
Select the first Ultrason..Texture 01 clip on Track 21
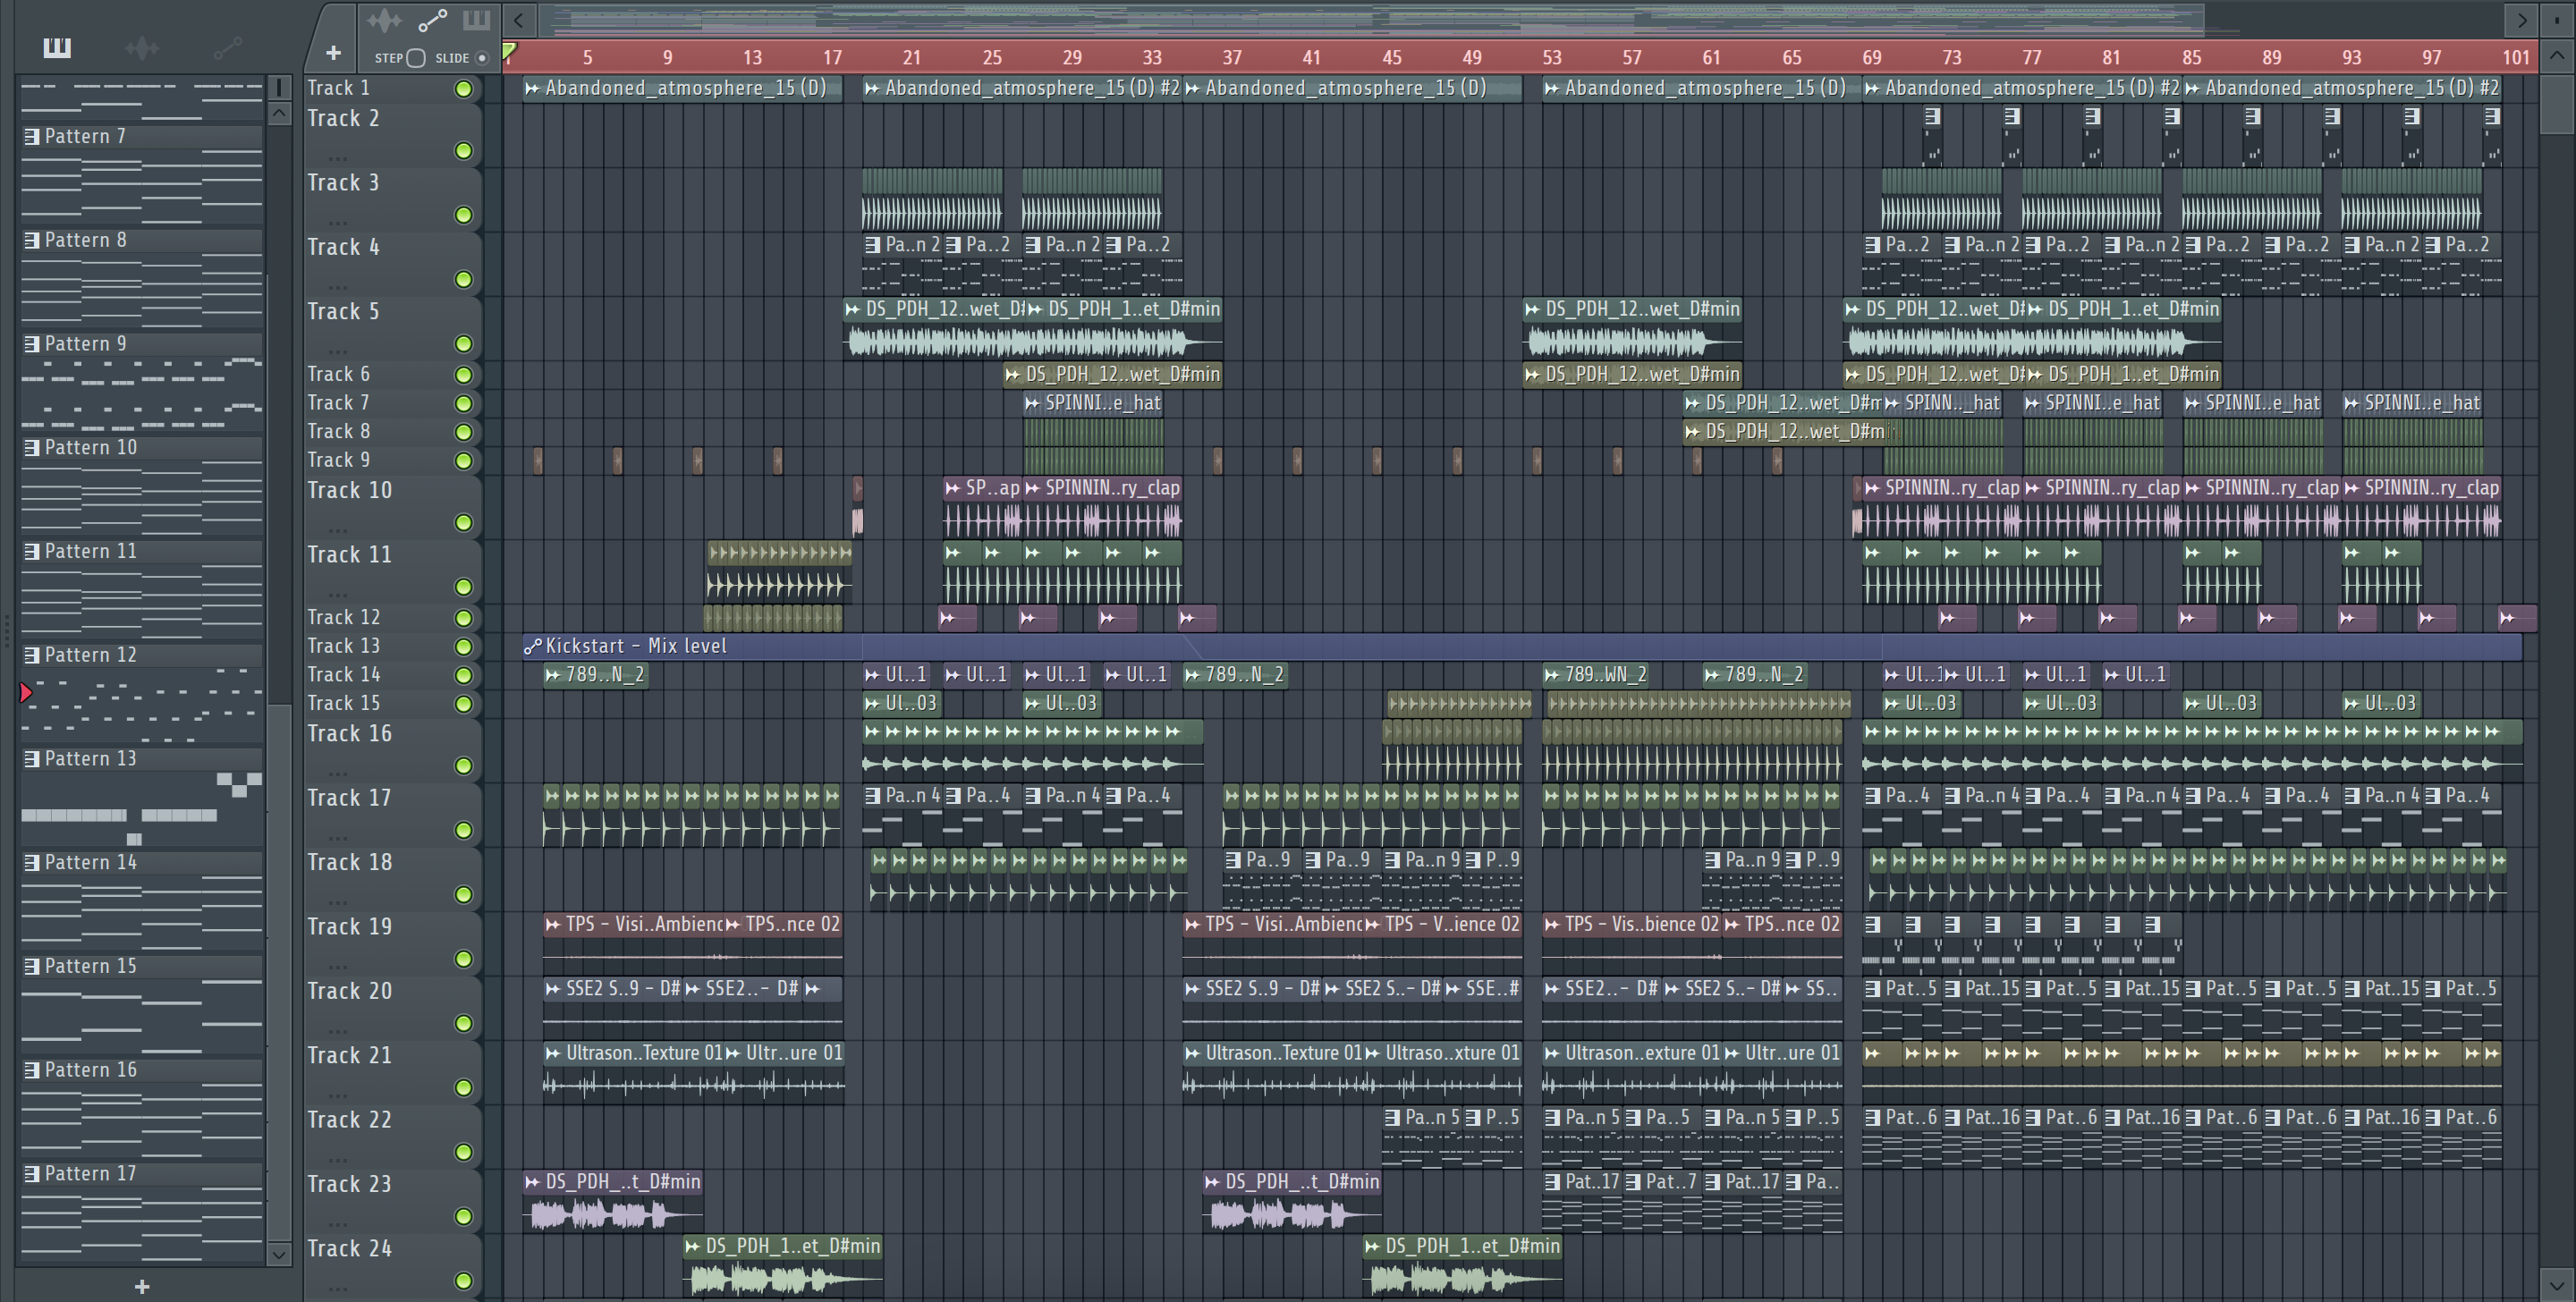coord(633,1070)
